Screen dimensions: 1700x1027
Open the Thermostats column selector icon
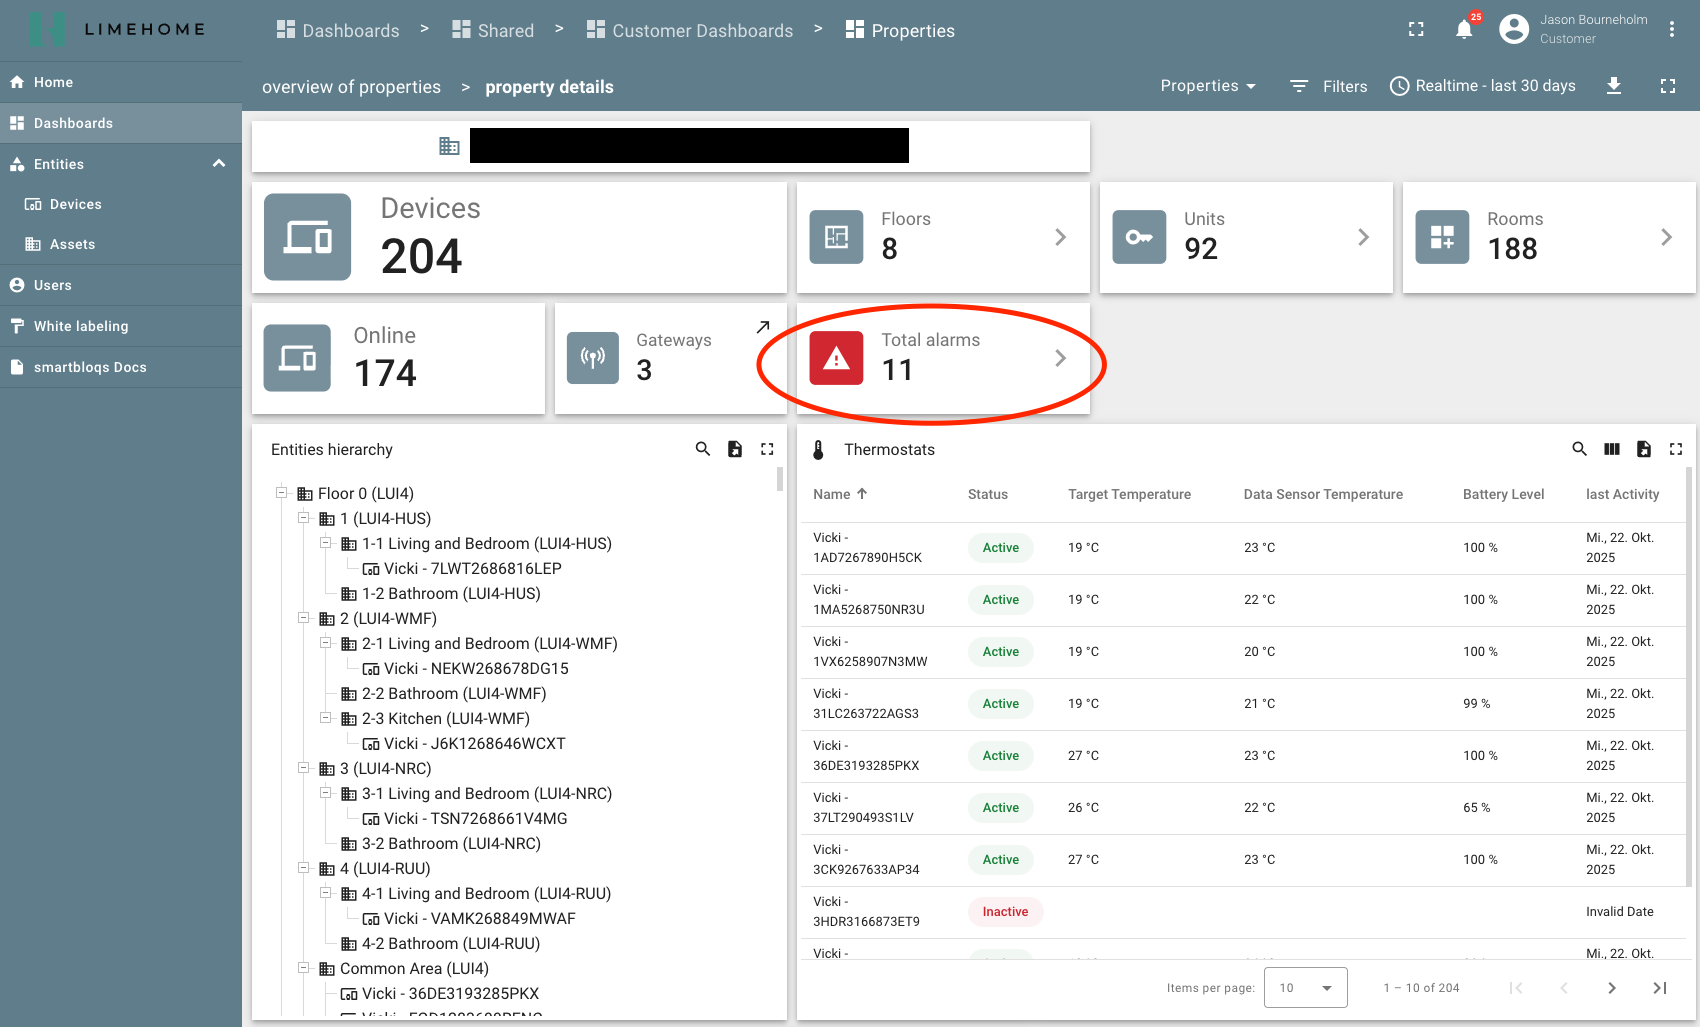(1612, 449)
